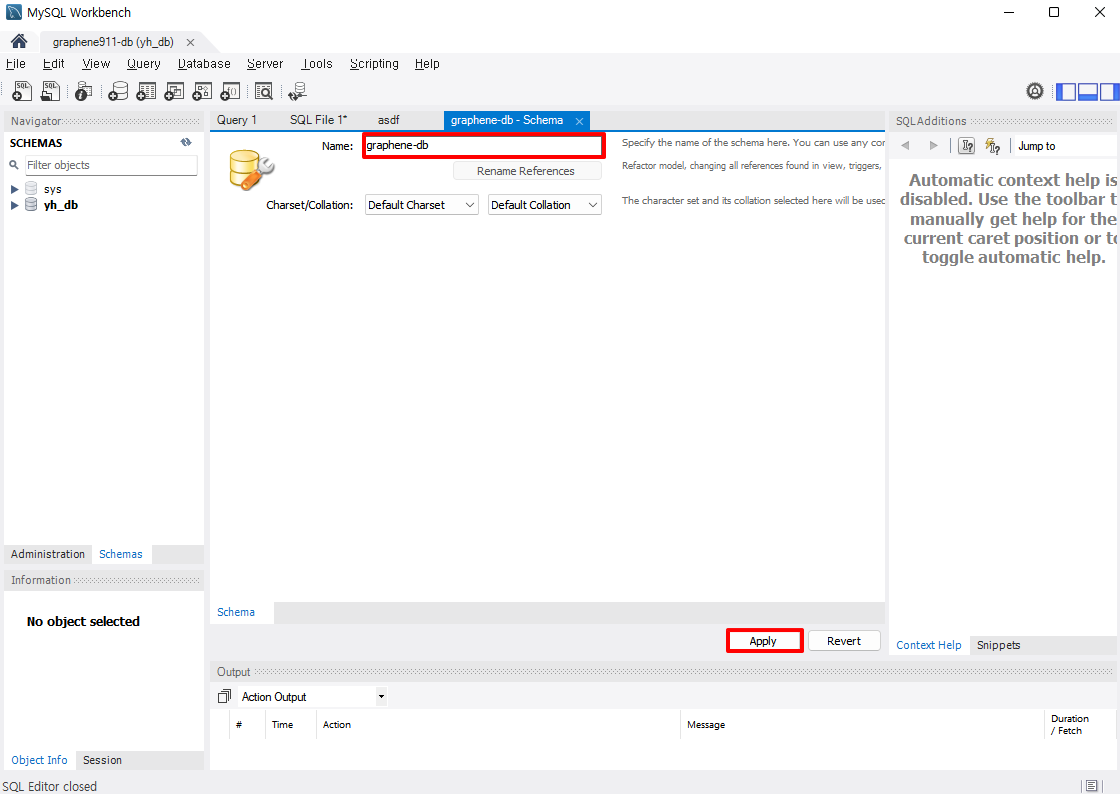Go forward in SQL Additions help

coord(933,146)
